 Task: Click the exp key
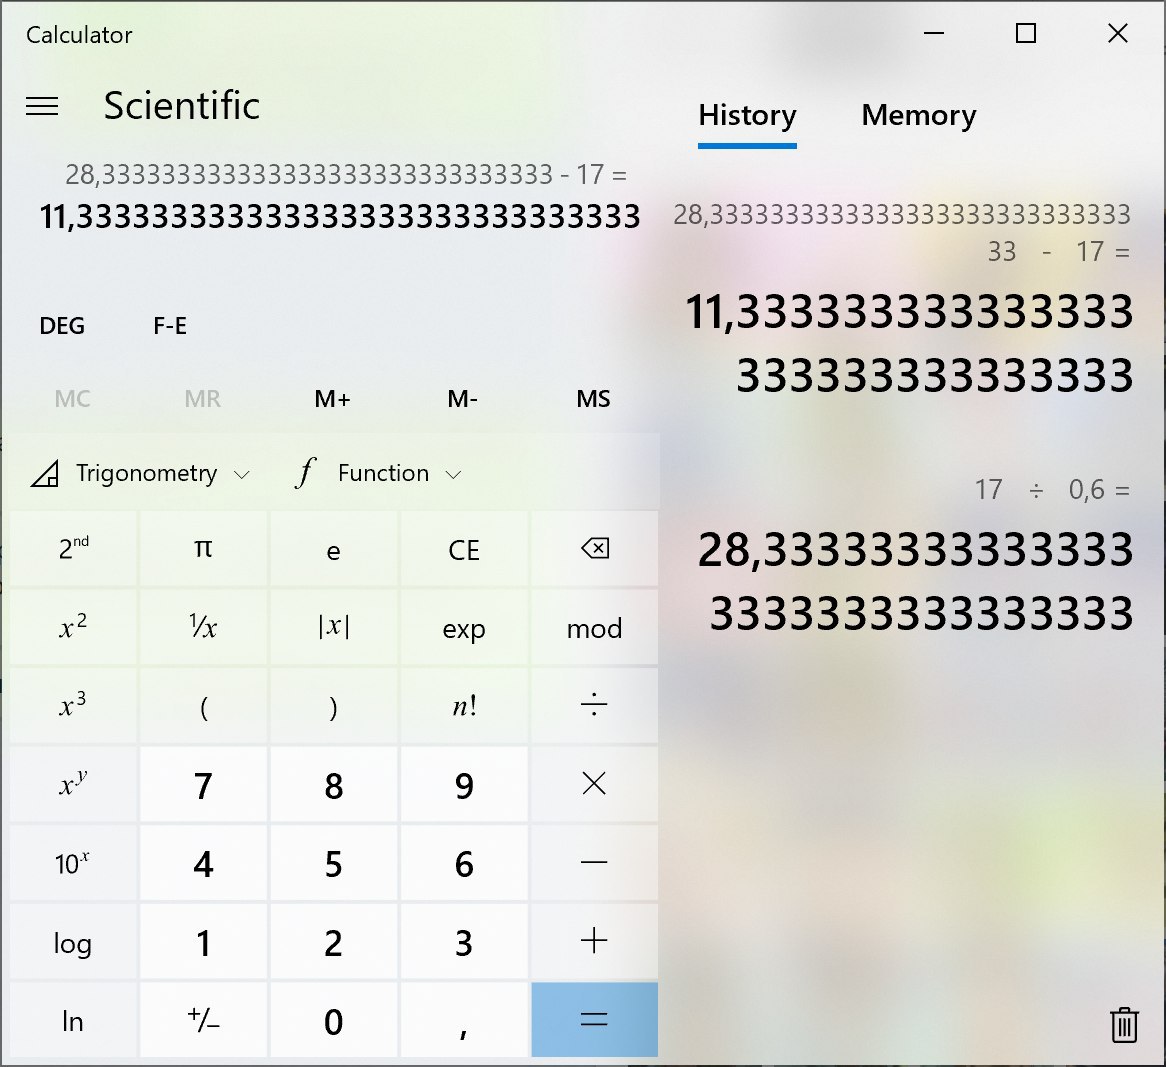[x=464, y=628]
